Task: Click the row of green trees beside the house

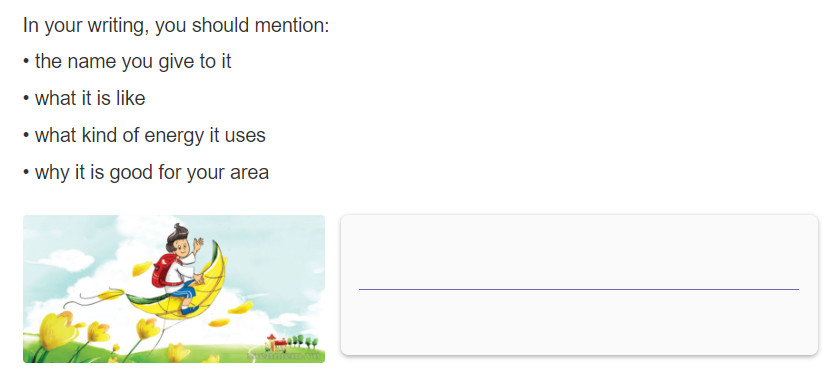Action: 302,342
